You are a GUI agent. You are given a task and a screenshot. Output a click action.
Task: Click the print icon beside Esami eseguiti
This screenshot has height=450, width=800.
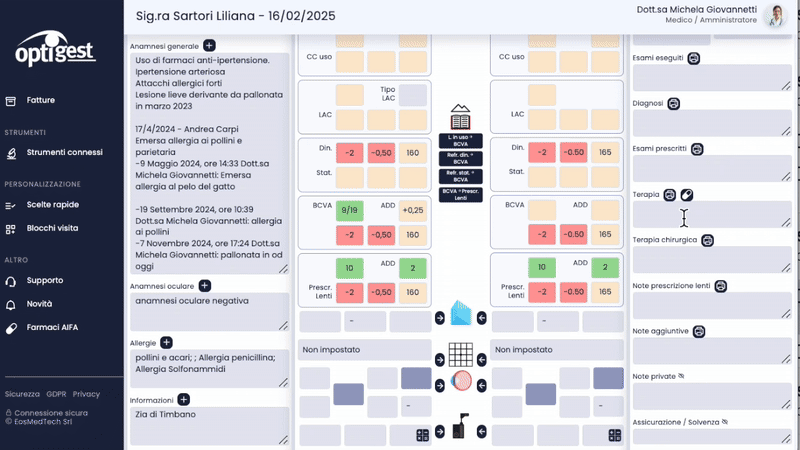pyautogui.click(x=693, y=58)
